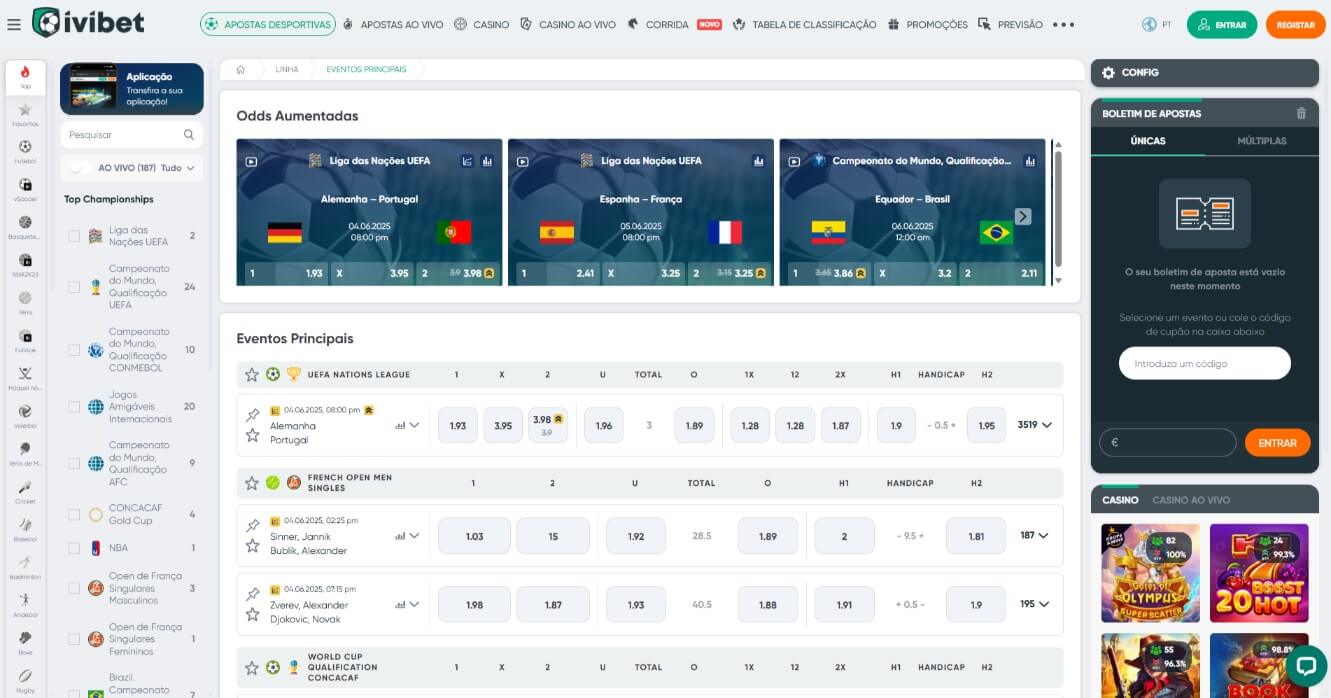Open the CASINO AO VIVO menu item

[x=575, y=24]
